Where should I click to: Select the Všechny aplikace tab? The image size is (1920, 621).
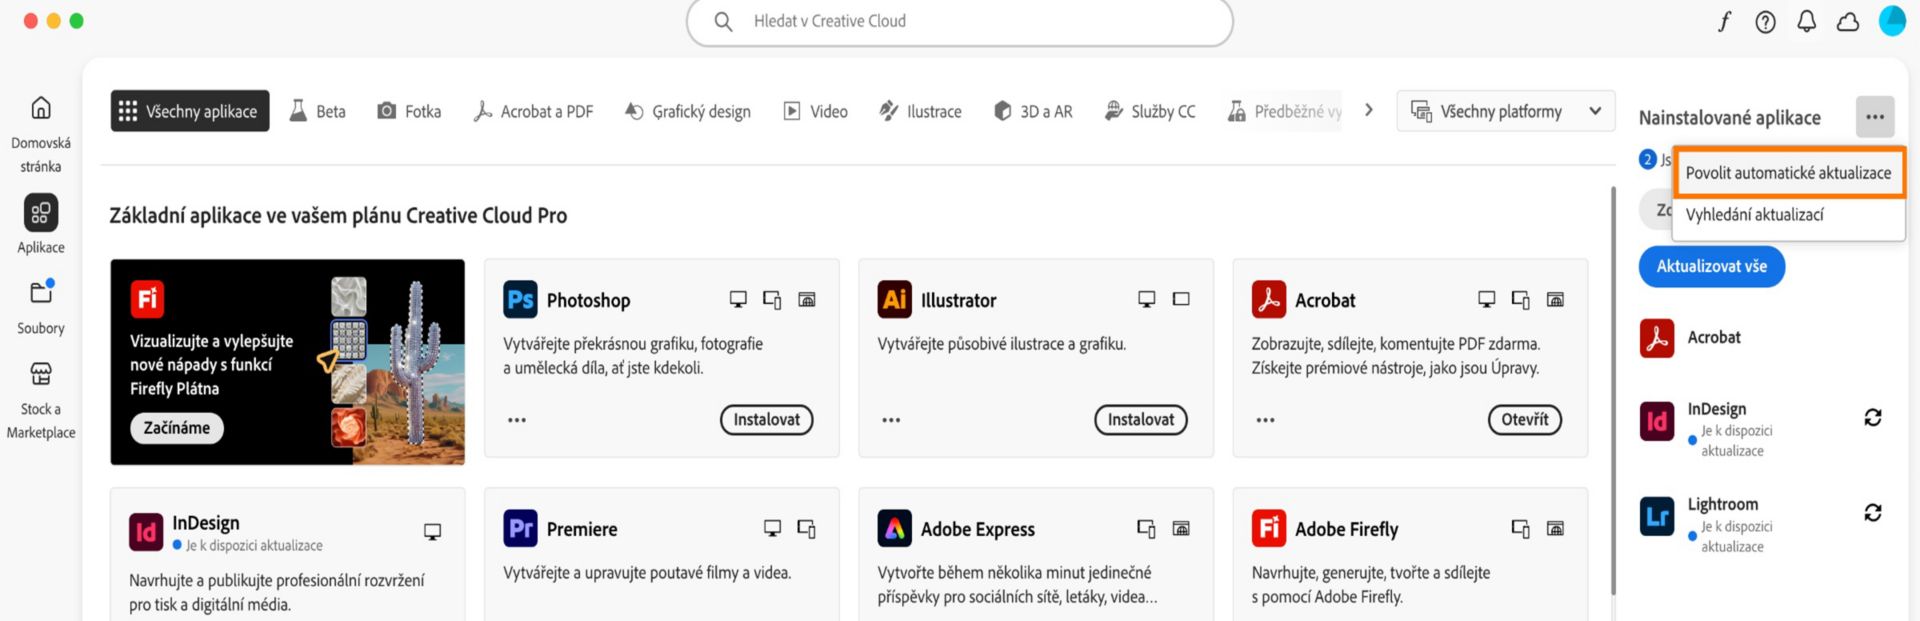click(x=190, y=111)
